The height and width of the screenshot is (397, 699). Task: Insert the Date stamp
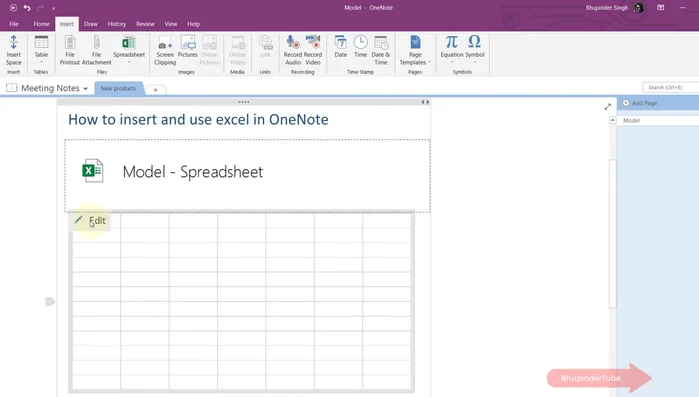point(341,47)
